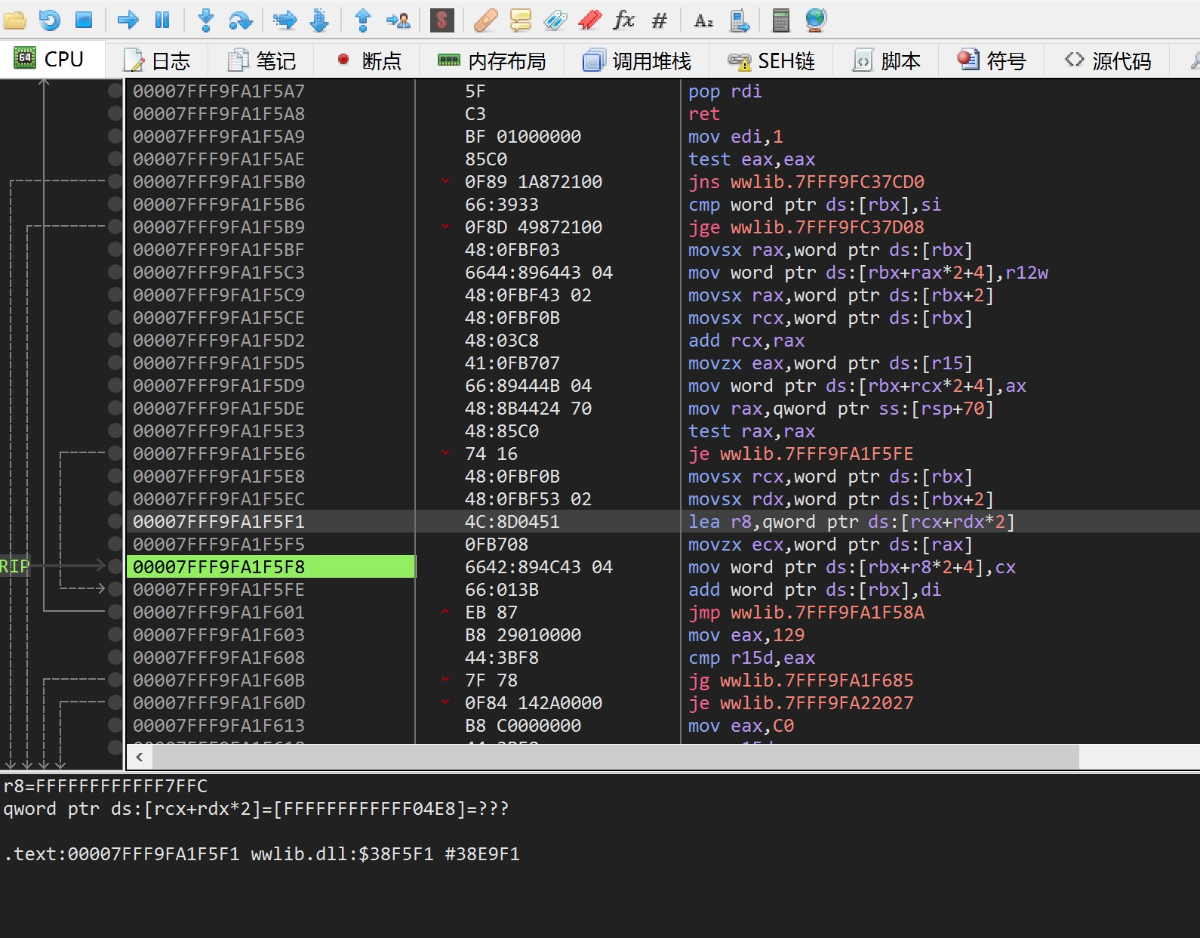
Task: Click the 'jge wwlib.7FFF9FC37D08' instruction
Action: [806, 227]
